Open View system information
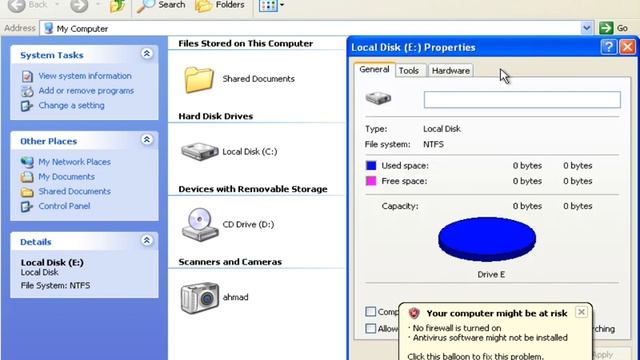This screenshot has height=360, width=640. tap(85, 76)
